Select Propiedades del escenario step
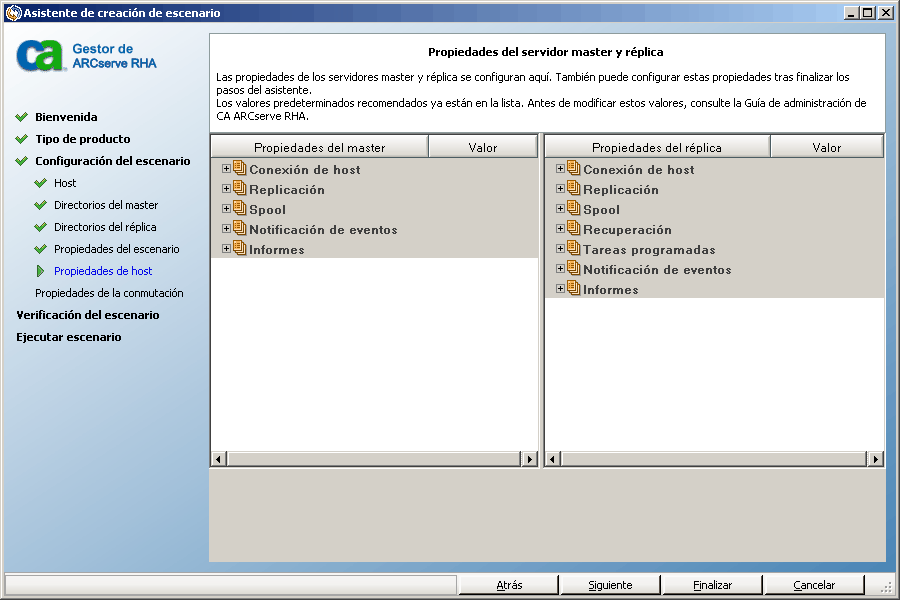The image size is (900, 600). point(117,249)
